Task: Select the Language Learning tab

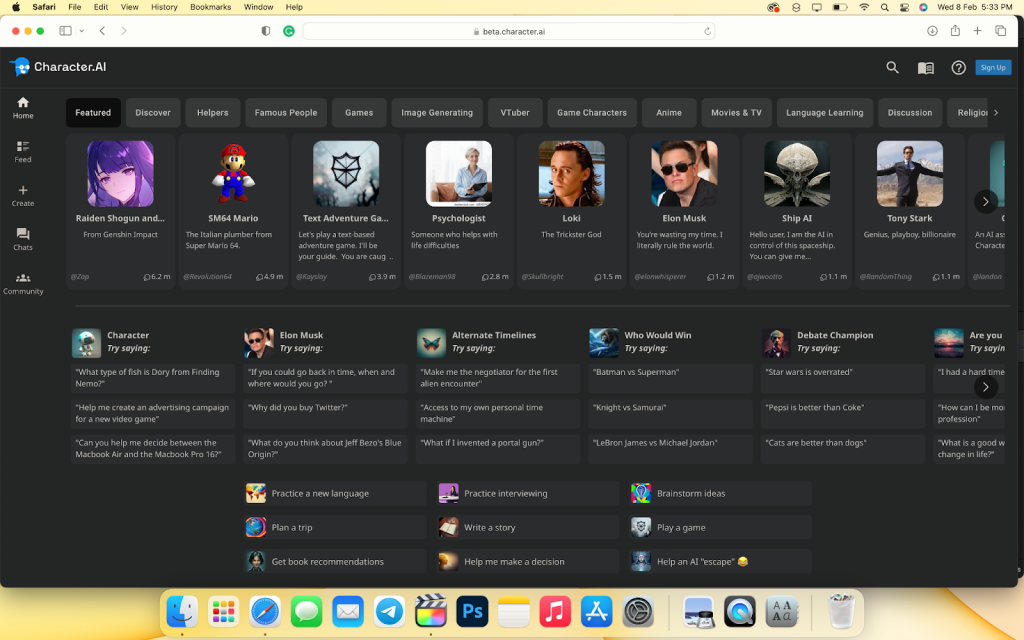Action: click(824, 113)
